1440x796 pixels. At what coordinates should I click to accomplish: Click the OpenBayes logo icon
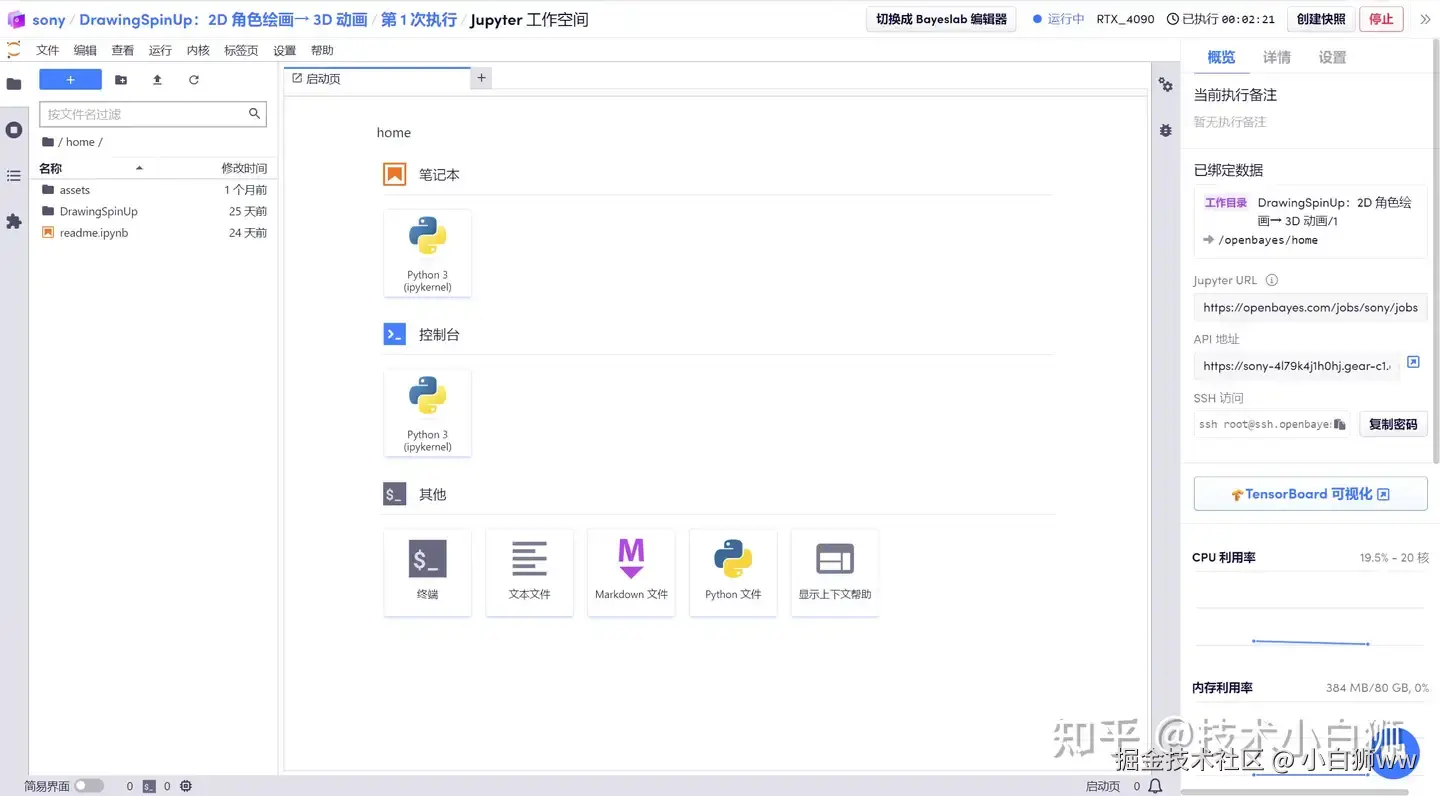point(15,19)
